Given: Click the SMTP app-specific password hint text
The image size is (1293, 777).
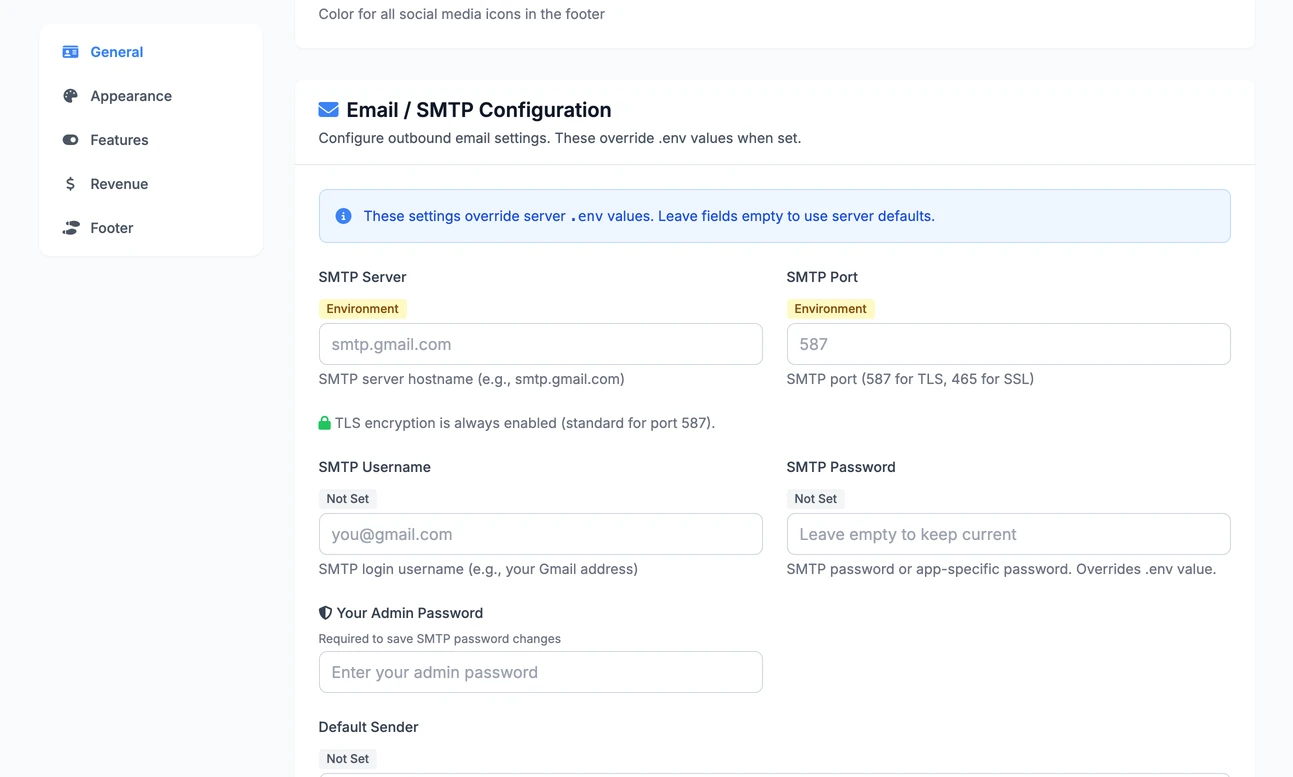Looking at the screenshot, I should click(1001, 569).
